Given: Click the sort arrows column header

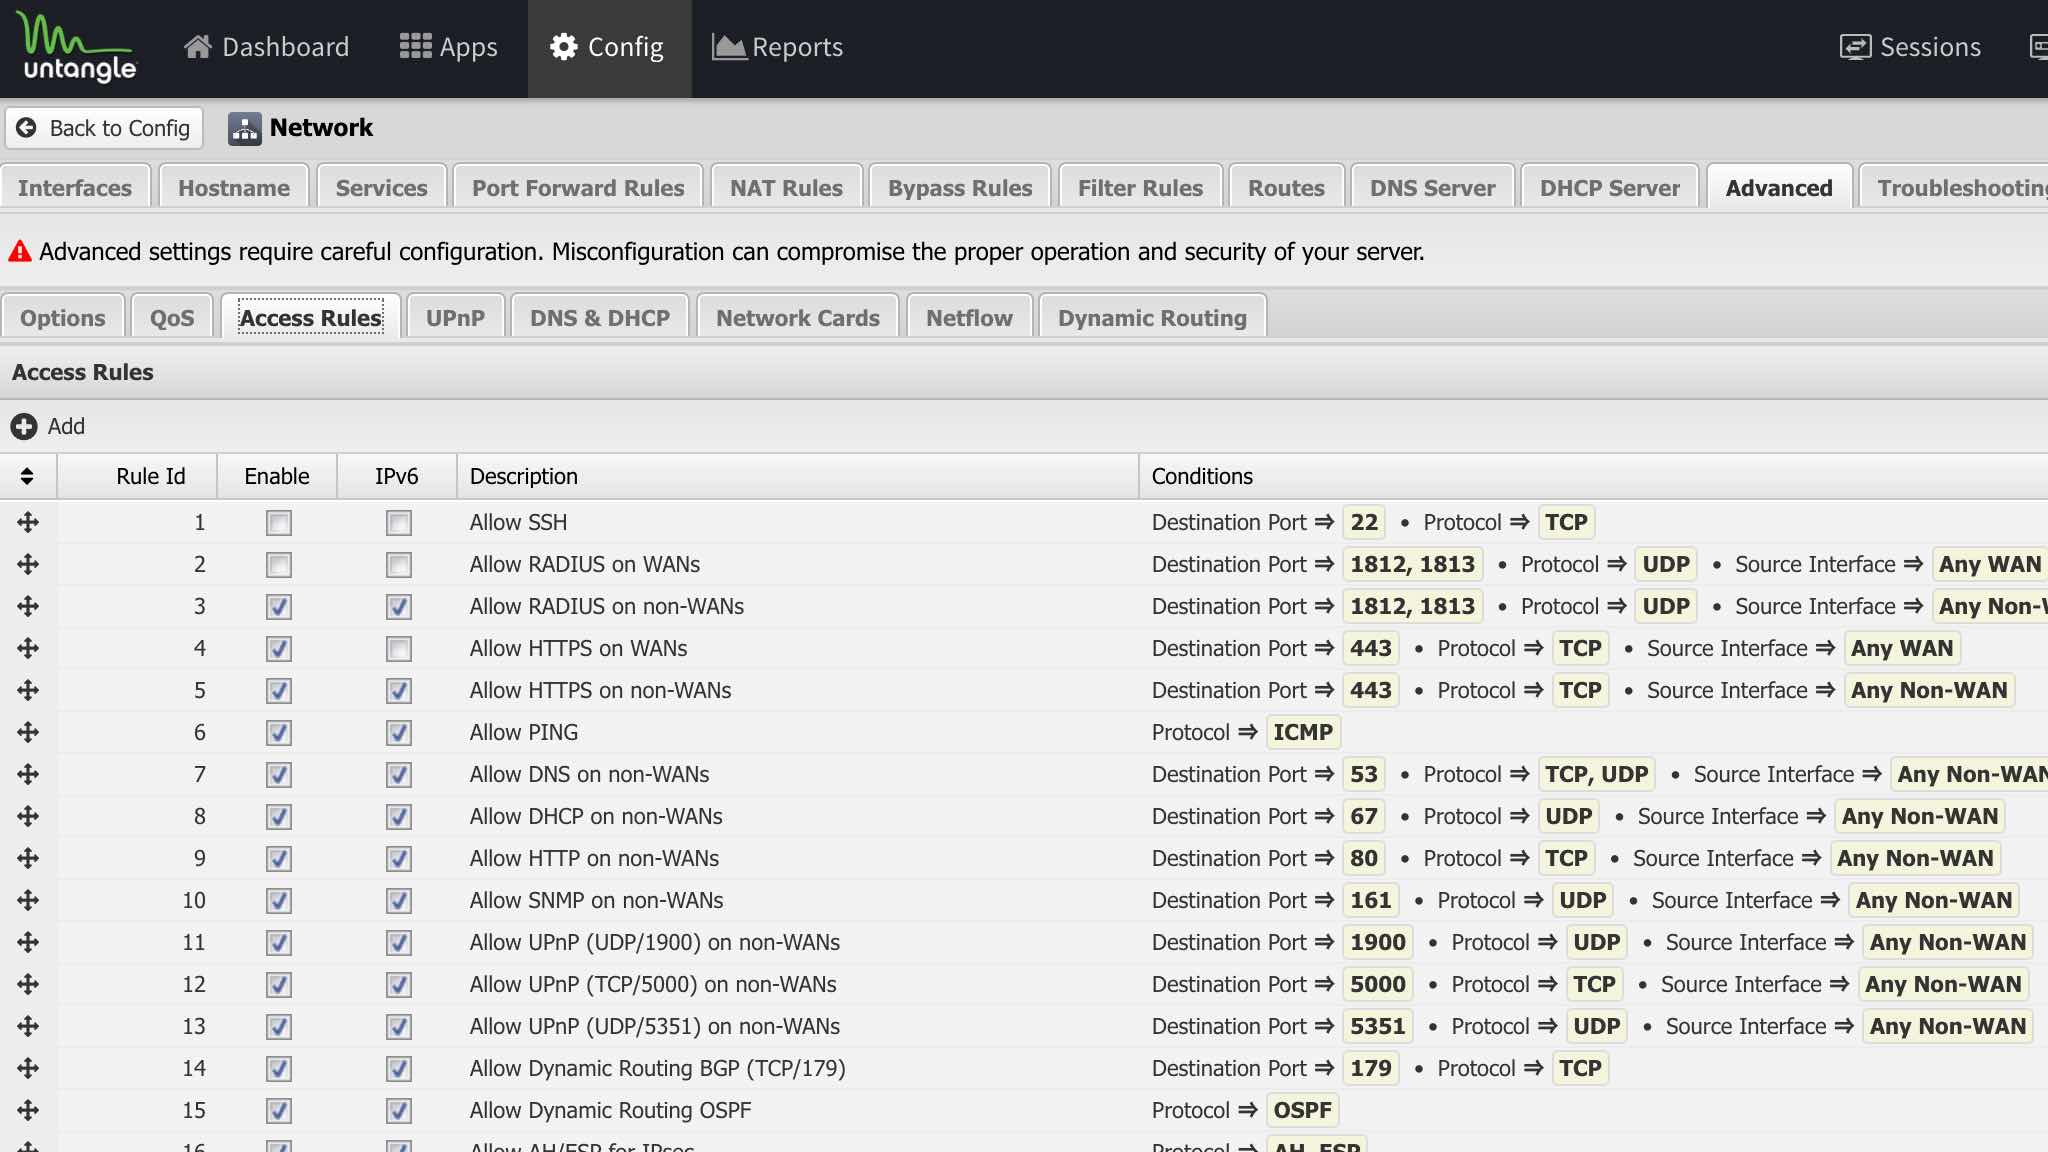Looking at the screenshot, I should point(27,477).
